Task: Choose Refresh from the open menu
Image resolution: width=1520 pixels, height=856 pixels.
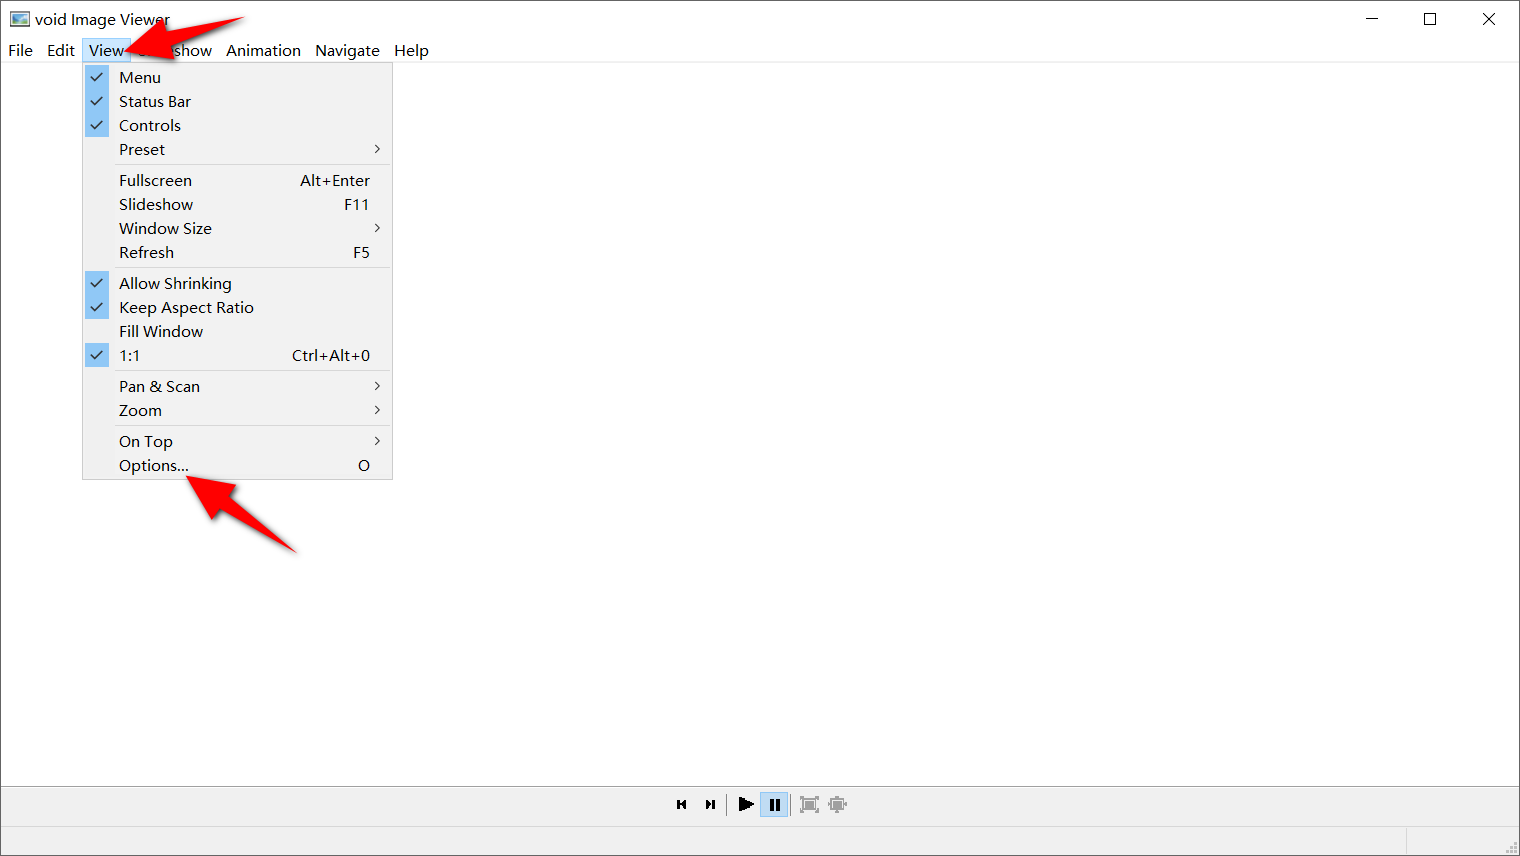Action: point(146,252)
